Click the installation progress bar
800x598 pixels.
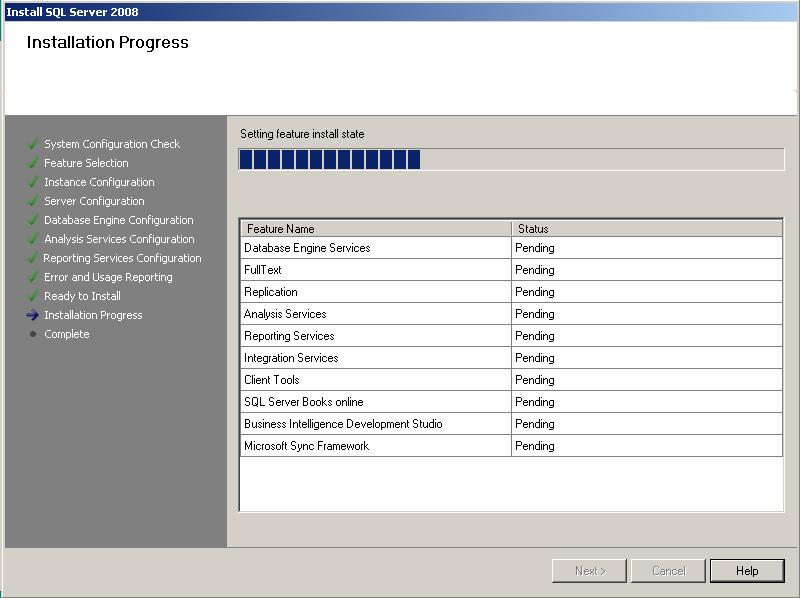[x=511, y=160]
